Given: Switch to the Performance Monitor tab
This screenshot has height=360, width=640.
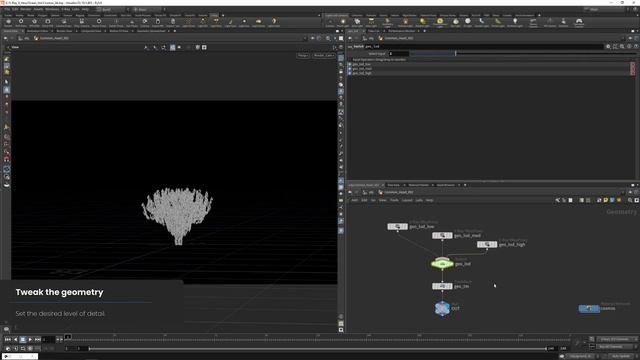Looking at the screenshot, I should tap(402, 31).
